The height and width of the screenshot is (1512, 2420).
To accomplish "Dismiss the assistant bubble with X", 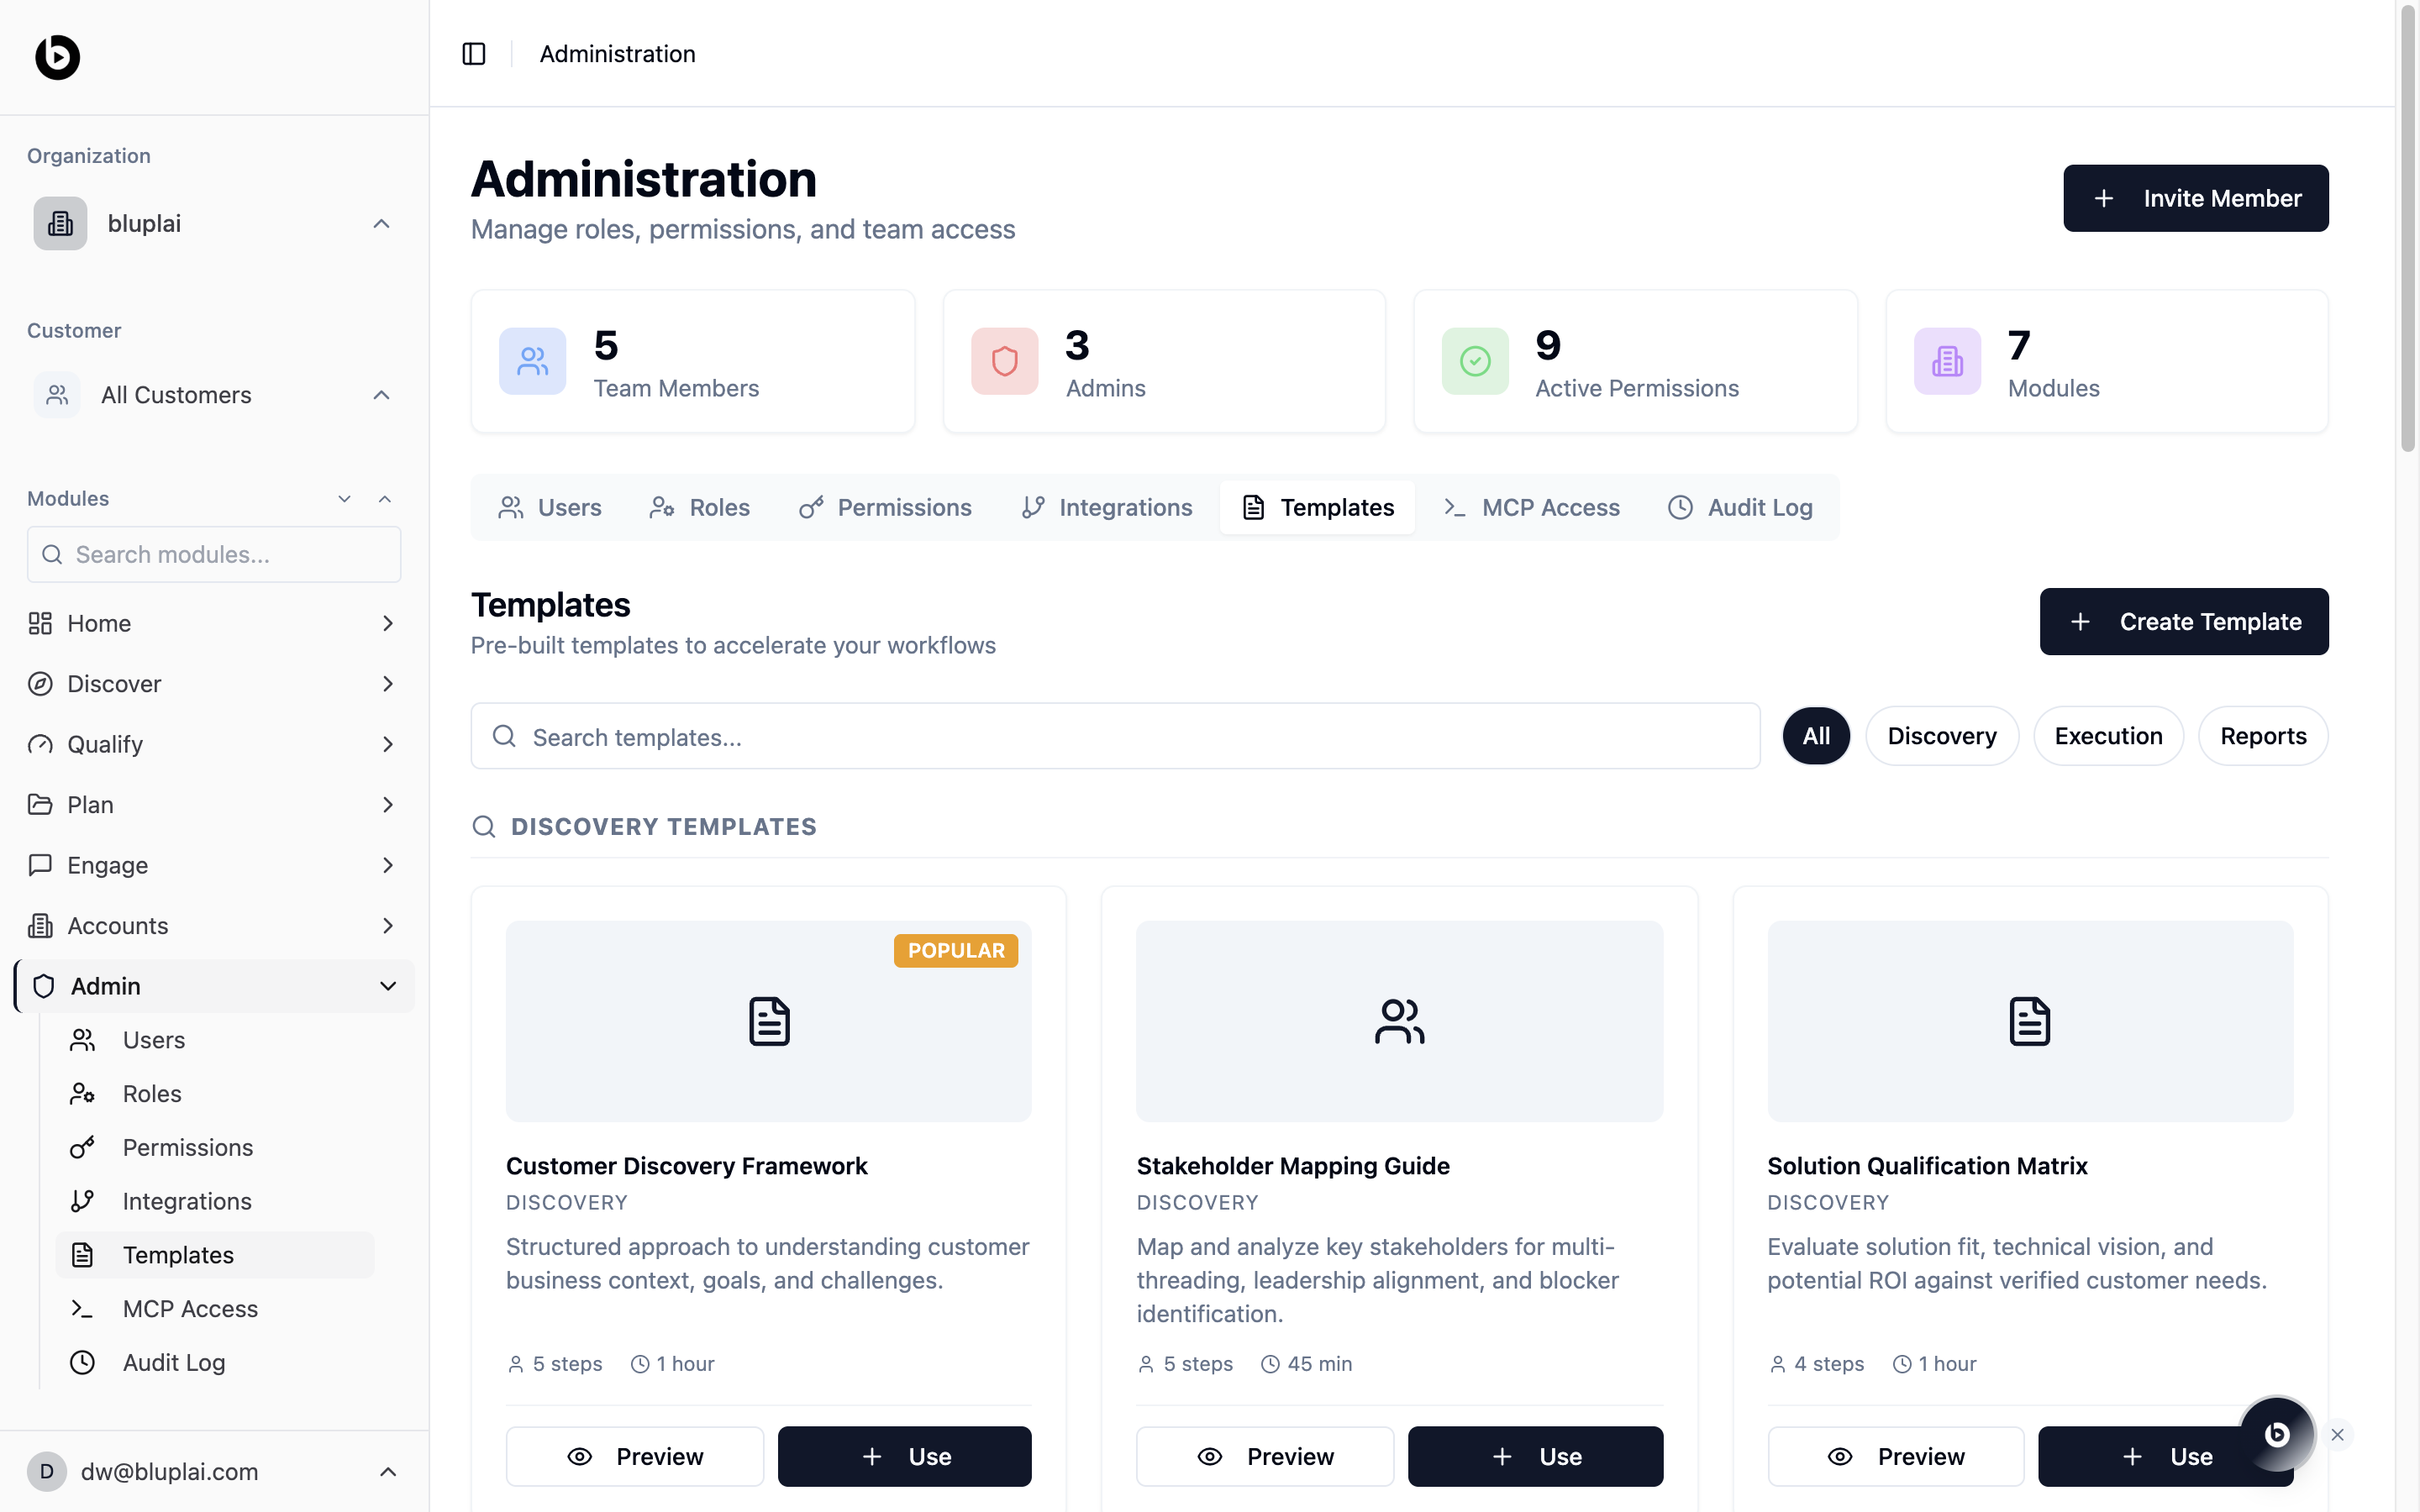I will click(2337, 1435).
